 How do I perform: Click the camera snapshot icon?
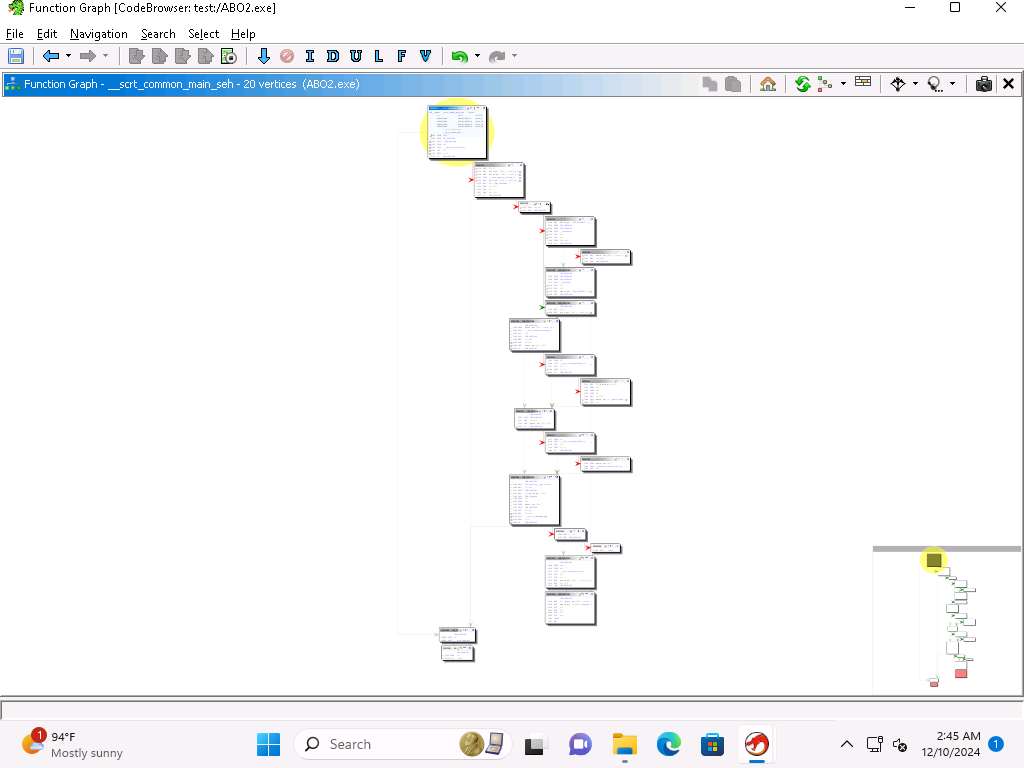984,84
